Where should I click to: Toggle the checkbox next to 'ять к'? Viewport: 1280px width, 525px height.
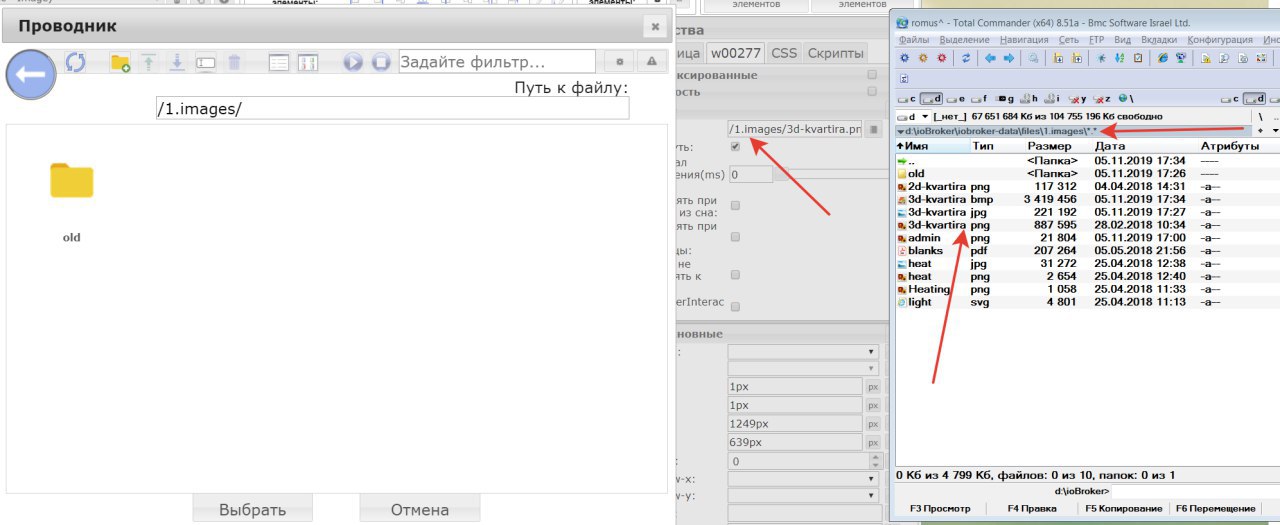point(736,274)
